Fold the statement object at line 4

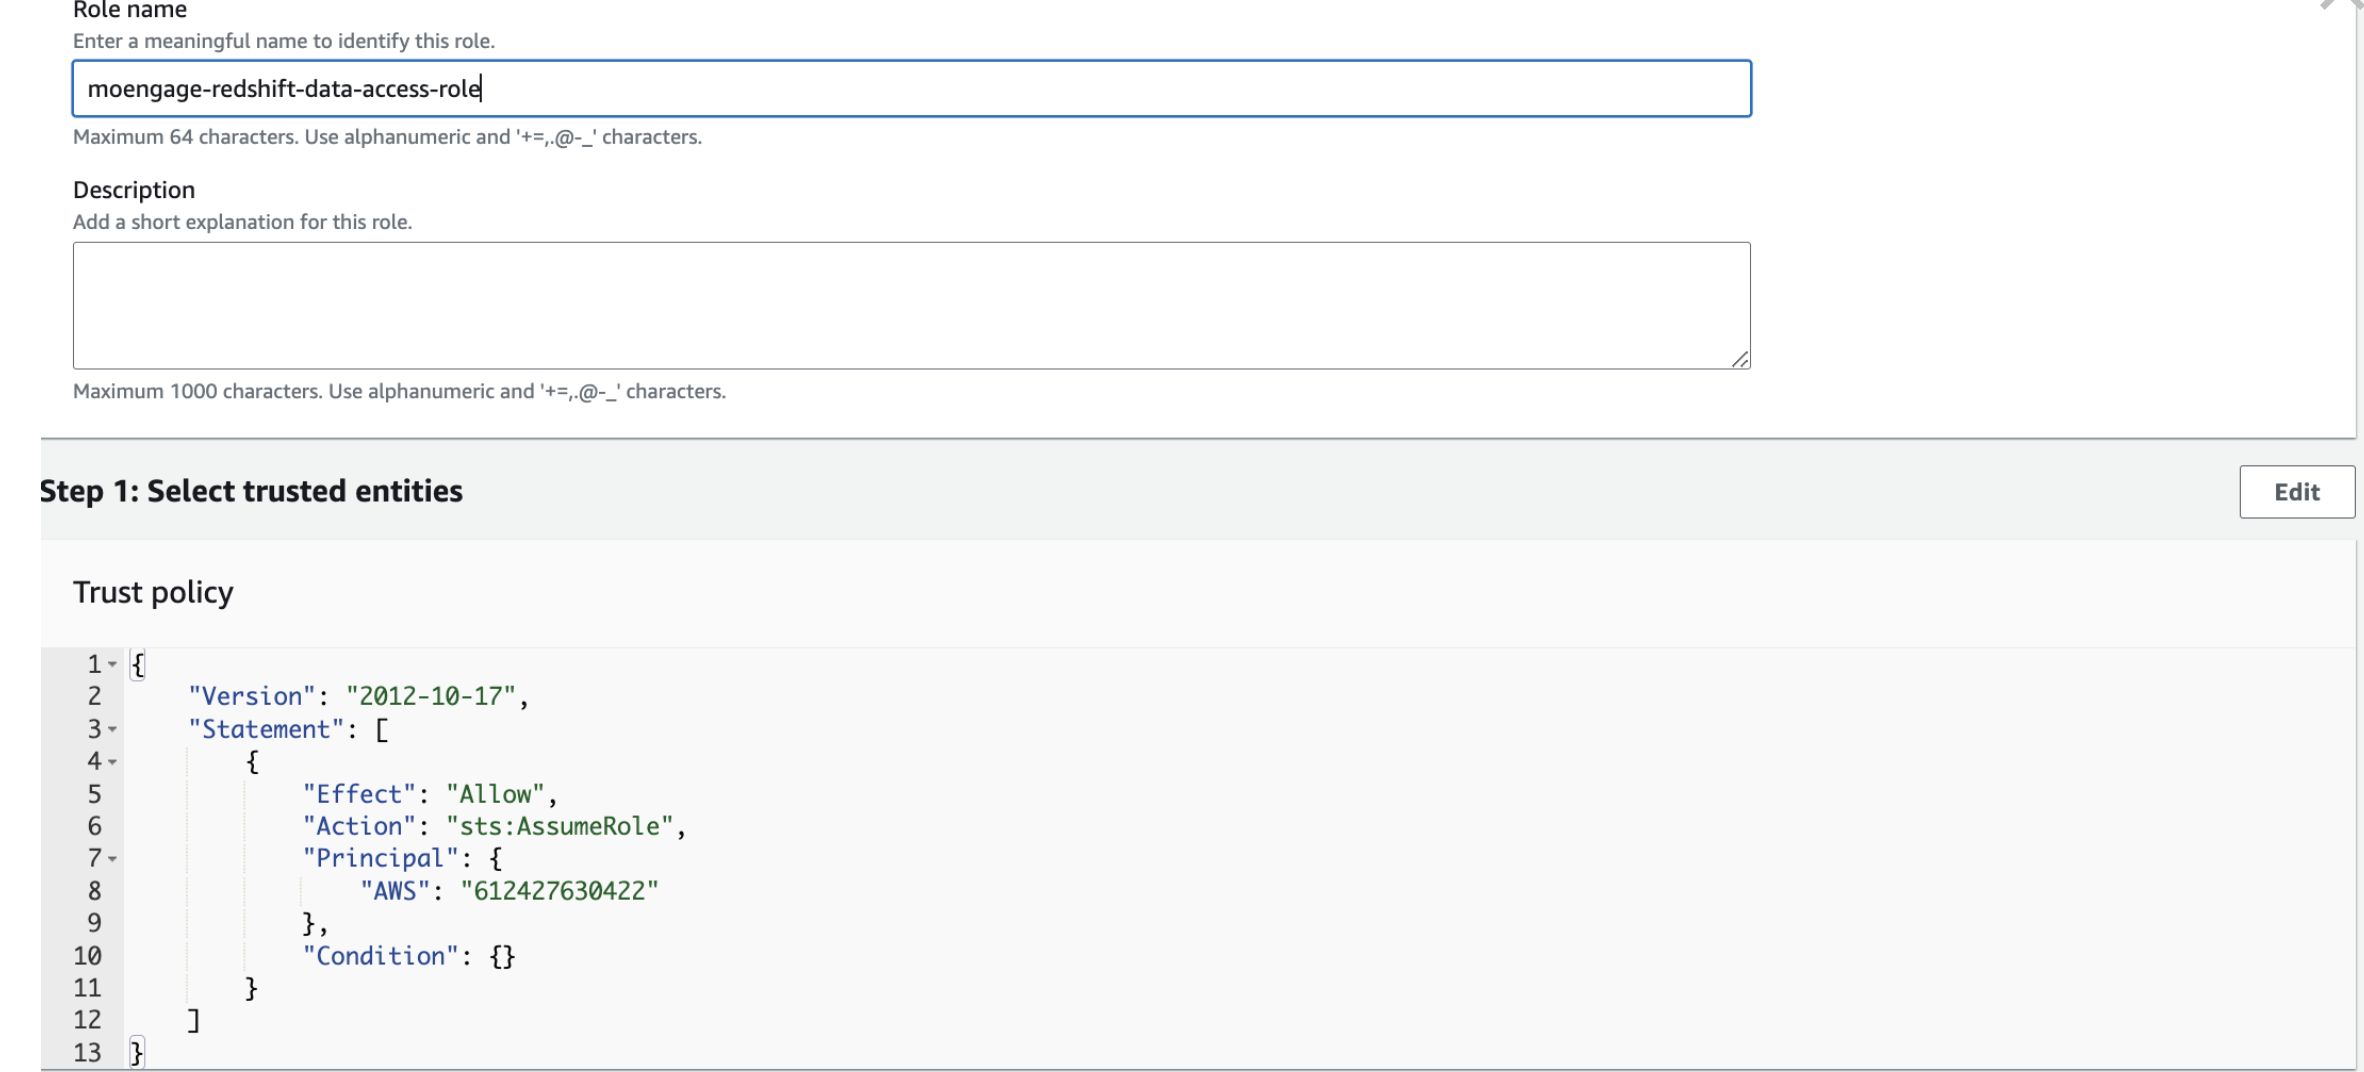(113, 762)
